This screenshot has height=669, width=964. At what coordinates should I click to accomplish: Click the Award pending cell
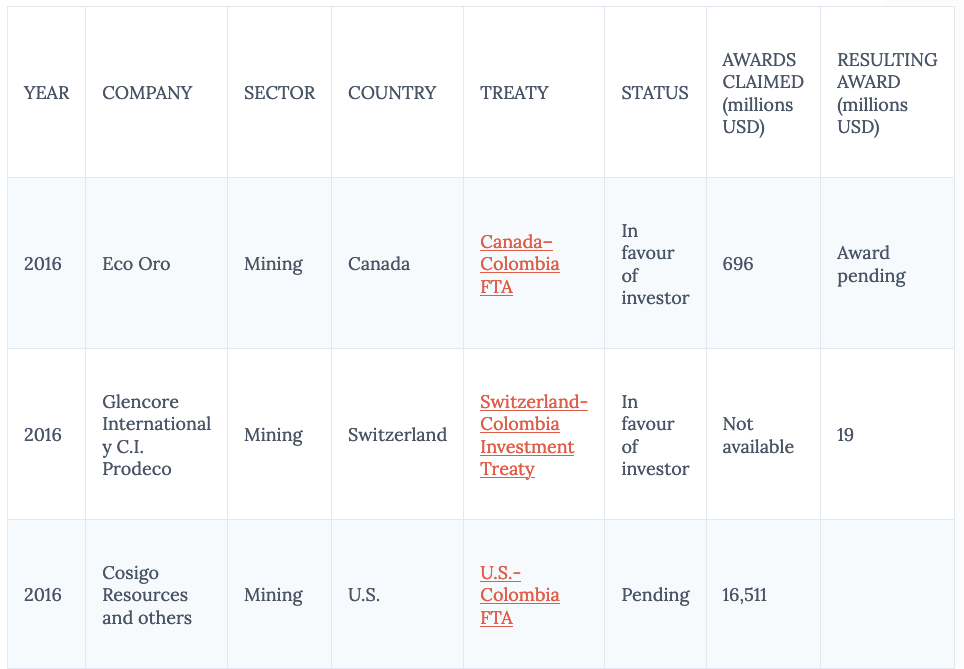[871, 264]
